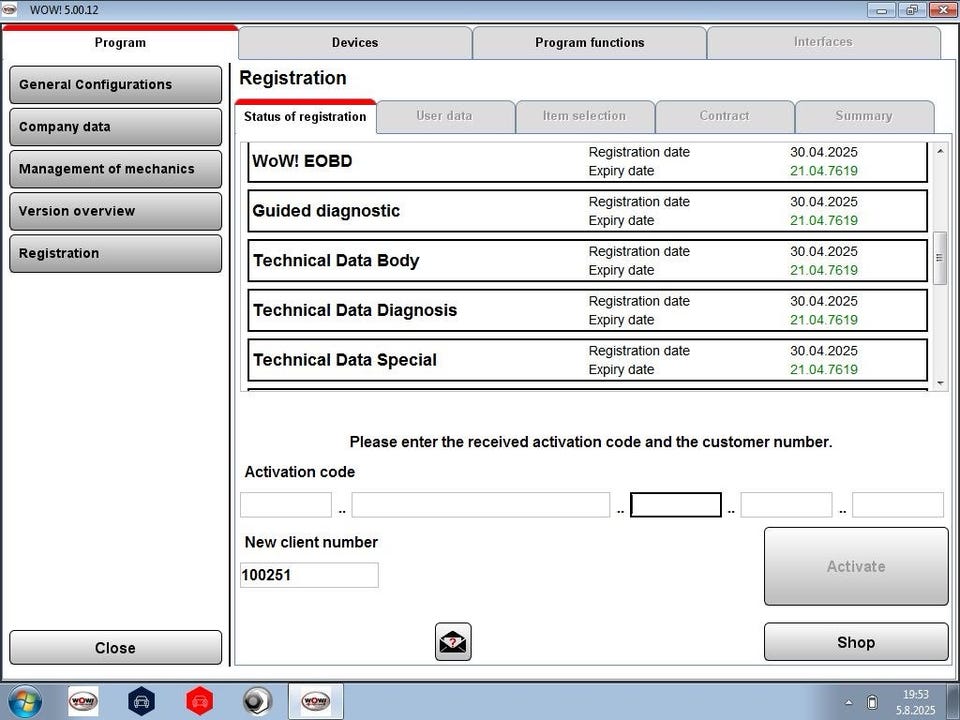Click the red car taskbar icon
This screenshot has width=960, height=720.
pos(200,701)
